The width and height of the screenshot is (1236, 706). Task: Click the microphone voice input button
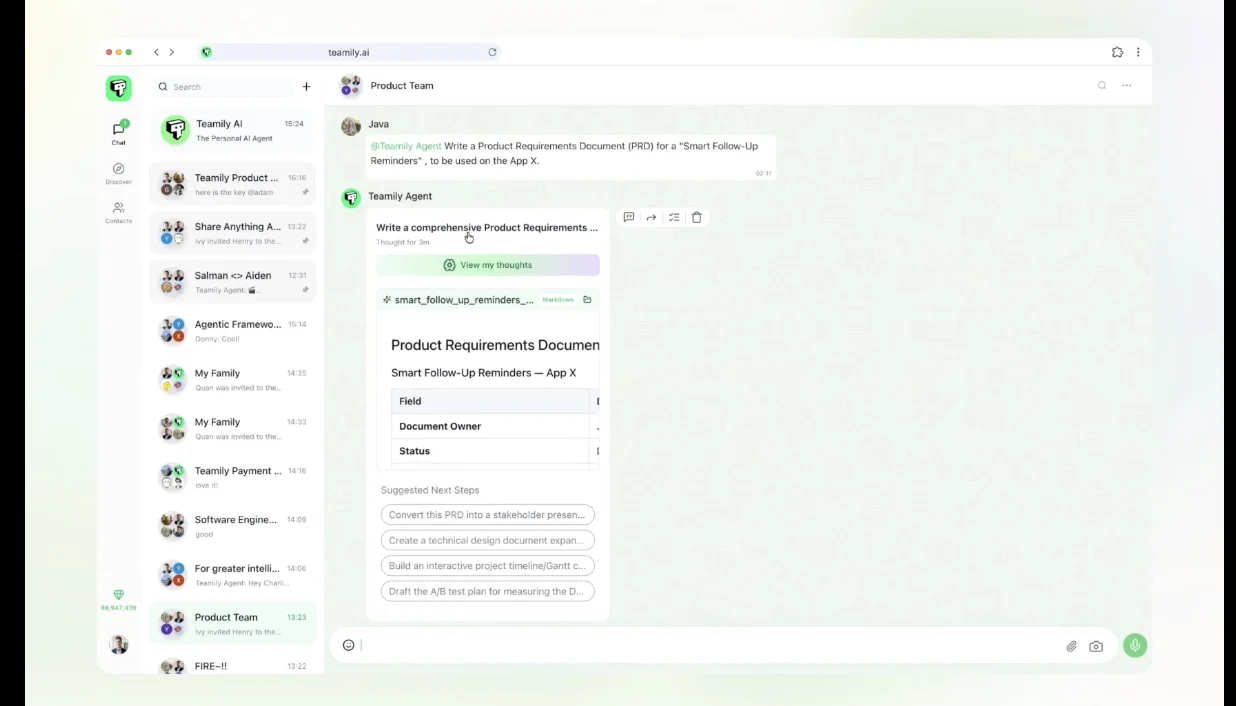coord(1134,646)
